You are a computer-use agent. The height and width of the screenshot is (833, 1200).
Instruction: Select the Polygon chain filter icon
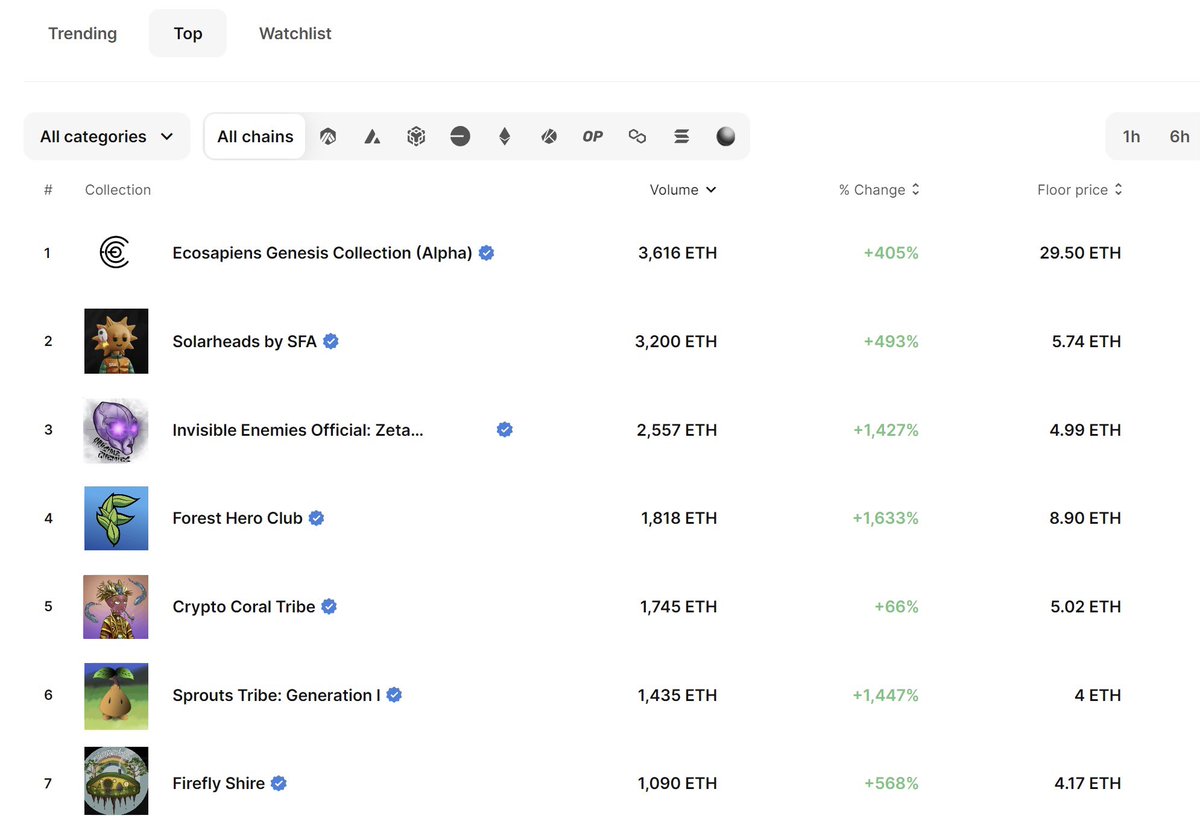tap(637, 136)
